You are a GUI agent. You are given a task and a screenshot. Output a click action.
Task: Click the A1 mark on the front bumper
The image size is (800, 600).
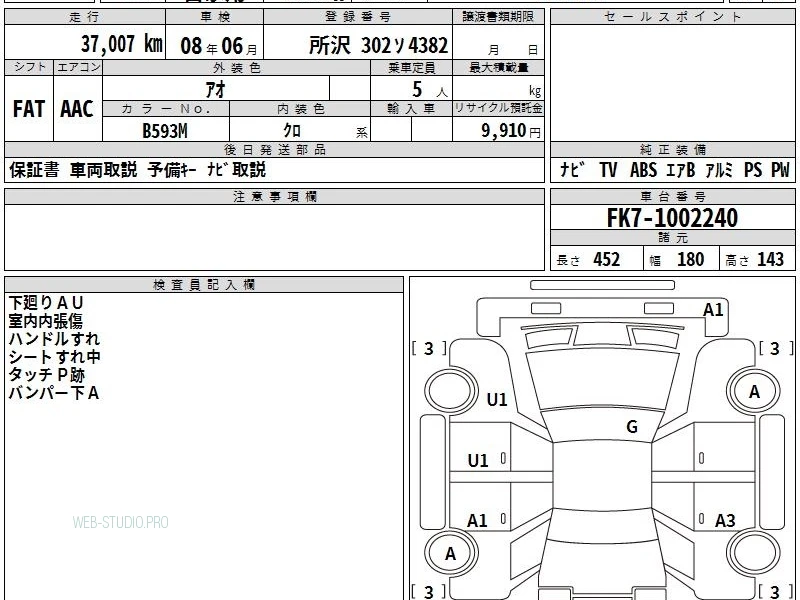coord(713,310)
